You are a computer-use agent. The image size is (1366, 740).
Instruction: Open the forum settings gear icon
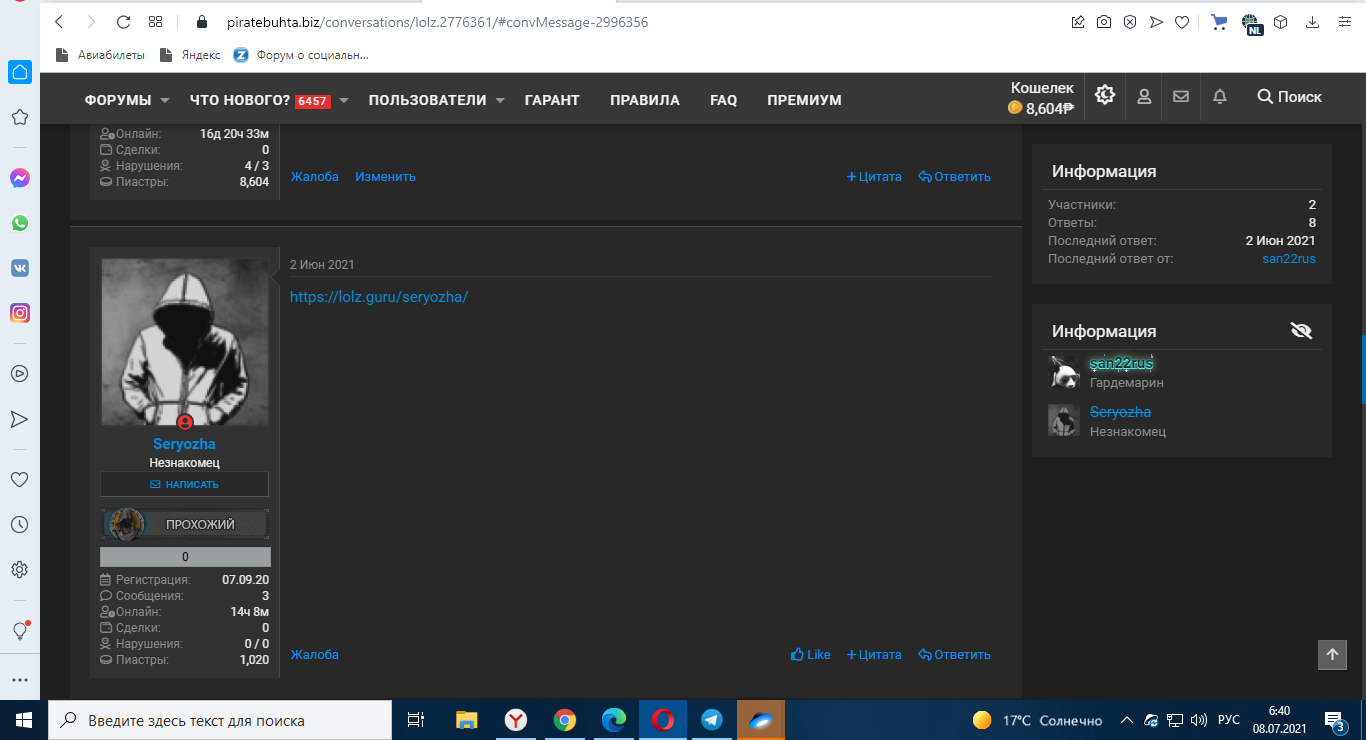[1104, 95]
